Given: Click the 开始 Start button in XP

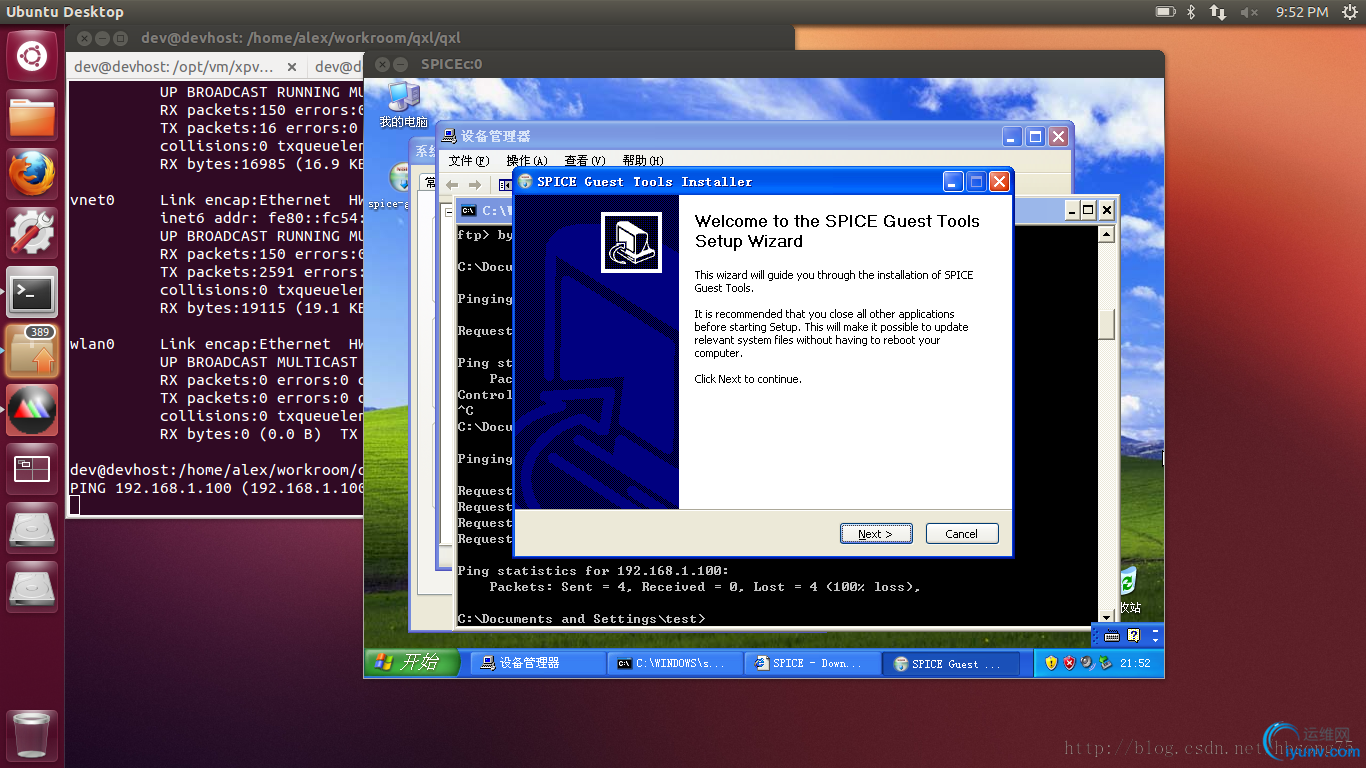Looking at the screenshot, I should [411, 662].
